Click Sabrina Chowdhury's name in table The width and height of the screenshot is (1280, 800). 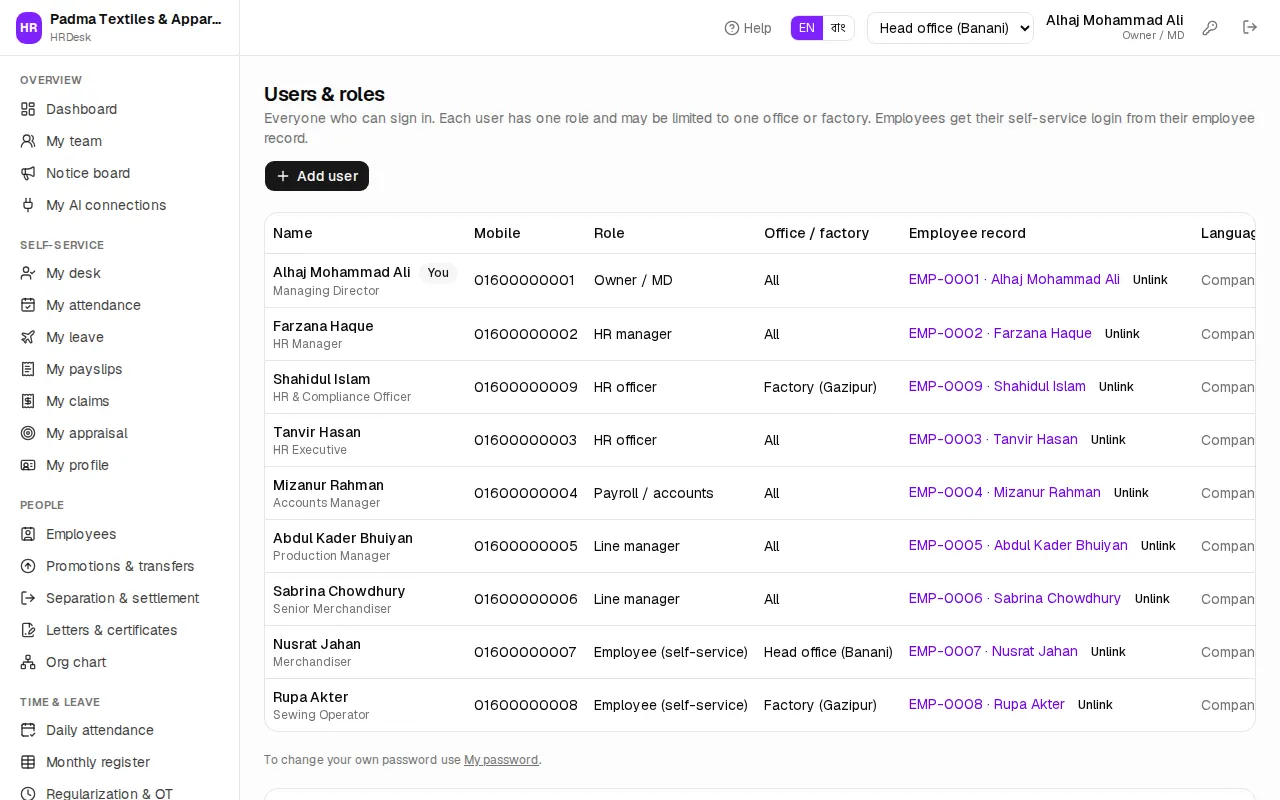(339, 591)
